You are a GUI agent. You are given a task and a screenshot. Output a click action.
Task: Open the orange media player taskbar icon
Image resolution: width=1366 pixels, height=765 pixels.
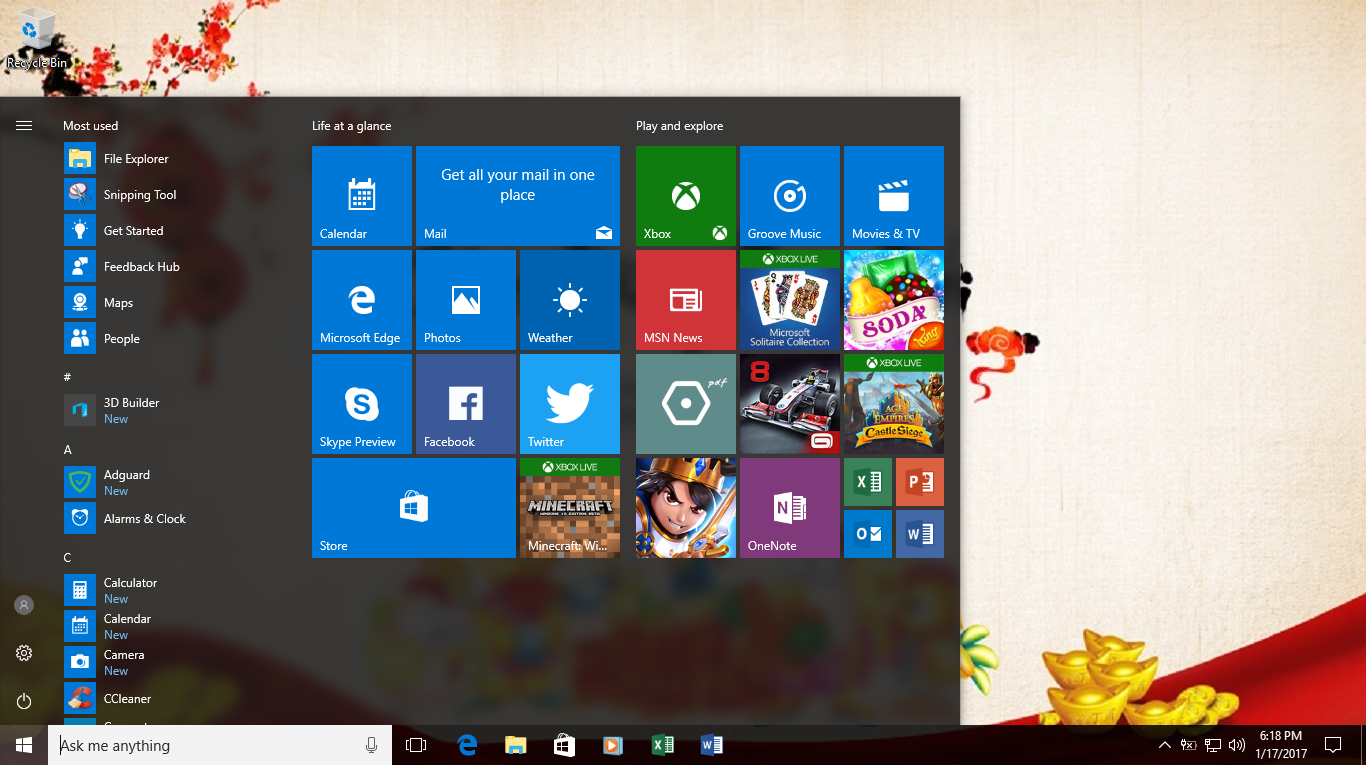click(613, 745)
